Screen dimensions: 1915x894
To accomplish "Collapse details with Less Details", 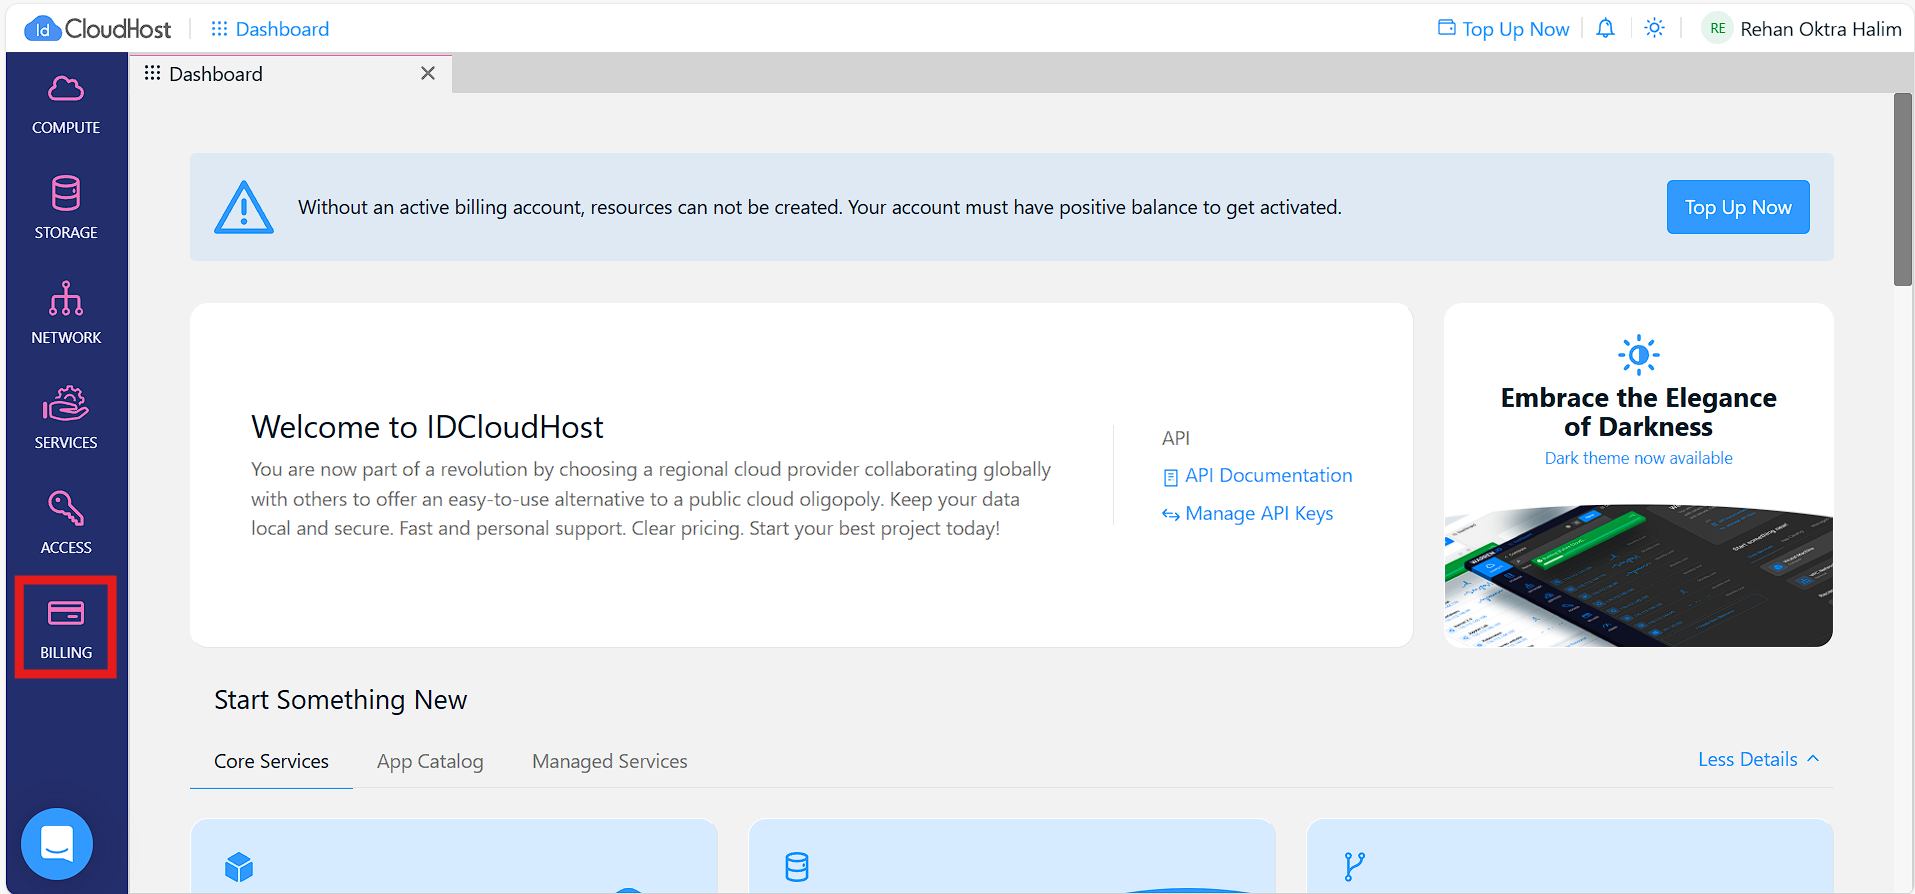I will [x=1758, y=759].
